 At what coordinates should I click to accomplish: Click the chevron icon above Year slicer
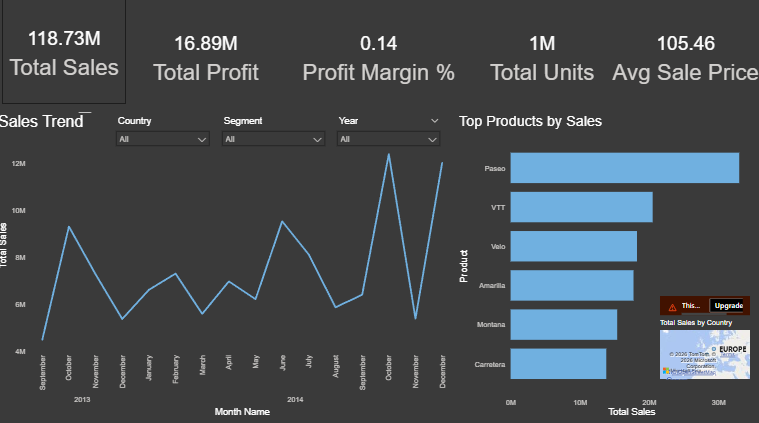click(434, 120)
